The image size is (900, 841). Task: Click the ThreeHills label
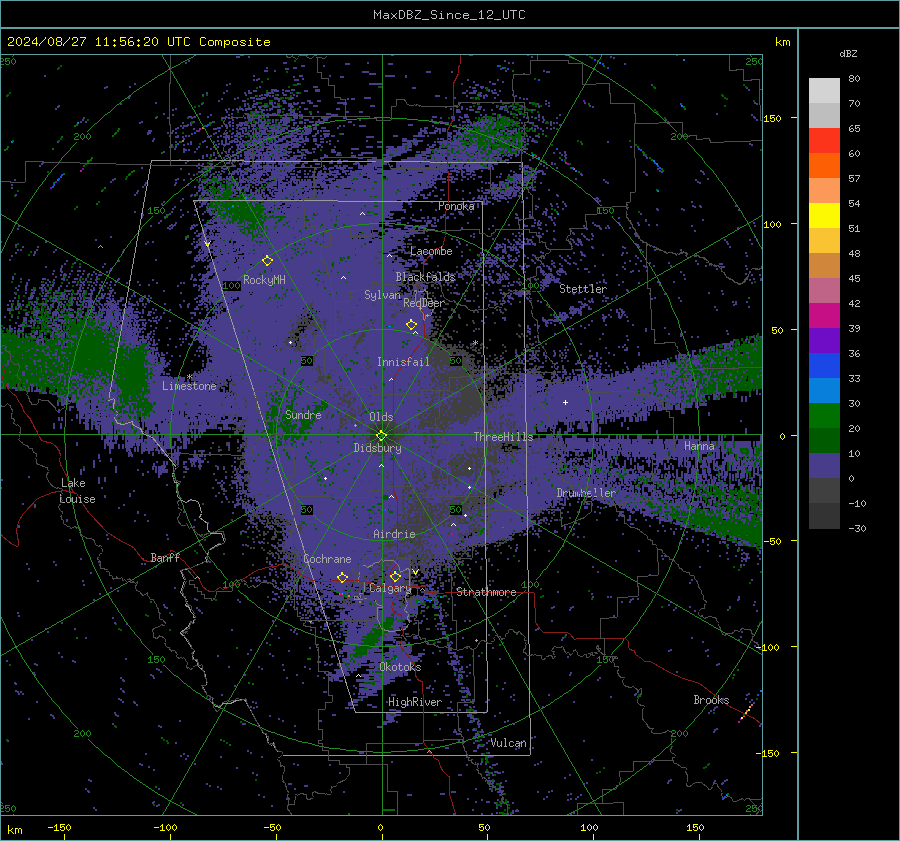[503, 437]
